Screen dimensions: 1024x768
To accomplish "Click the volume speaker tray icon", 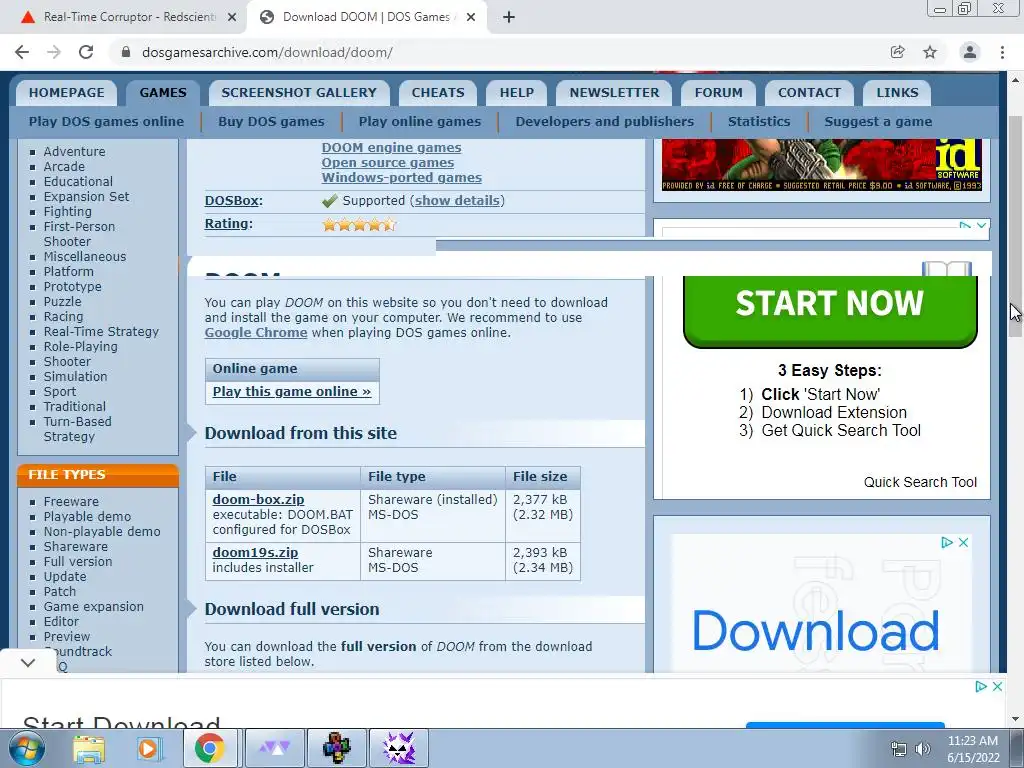I will coord(923,749).
